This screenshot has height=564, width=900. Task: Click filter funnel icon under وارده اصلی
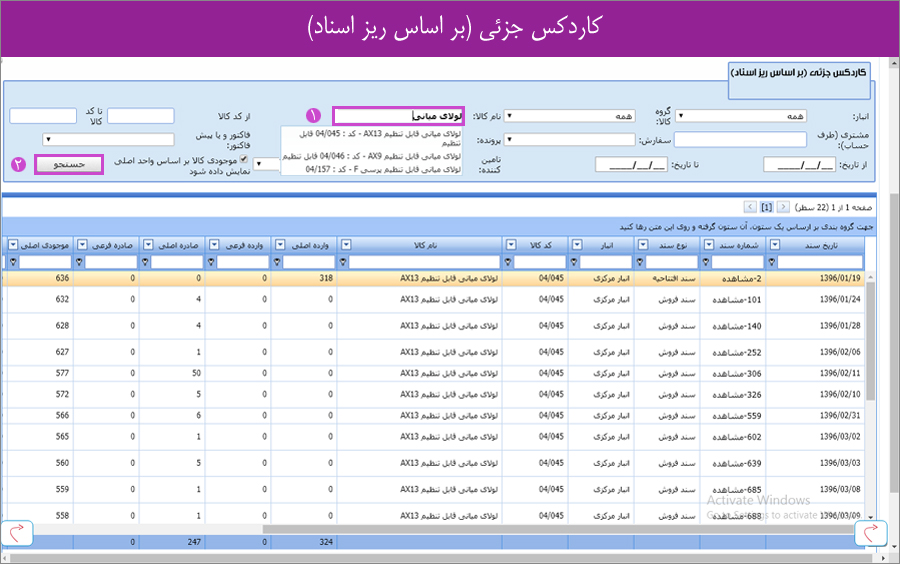[277, 262]
